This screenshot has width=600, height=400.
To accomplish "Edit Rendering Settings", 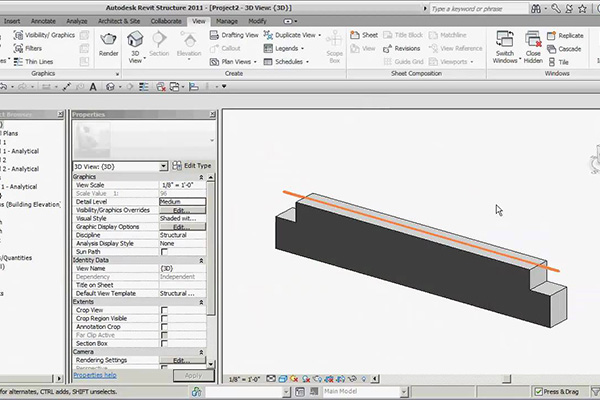I will (x=182, y=360).
